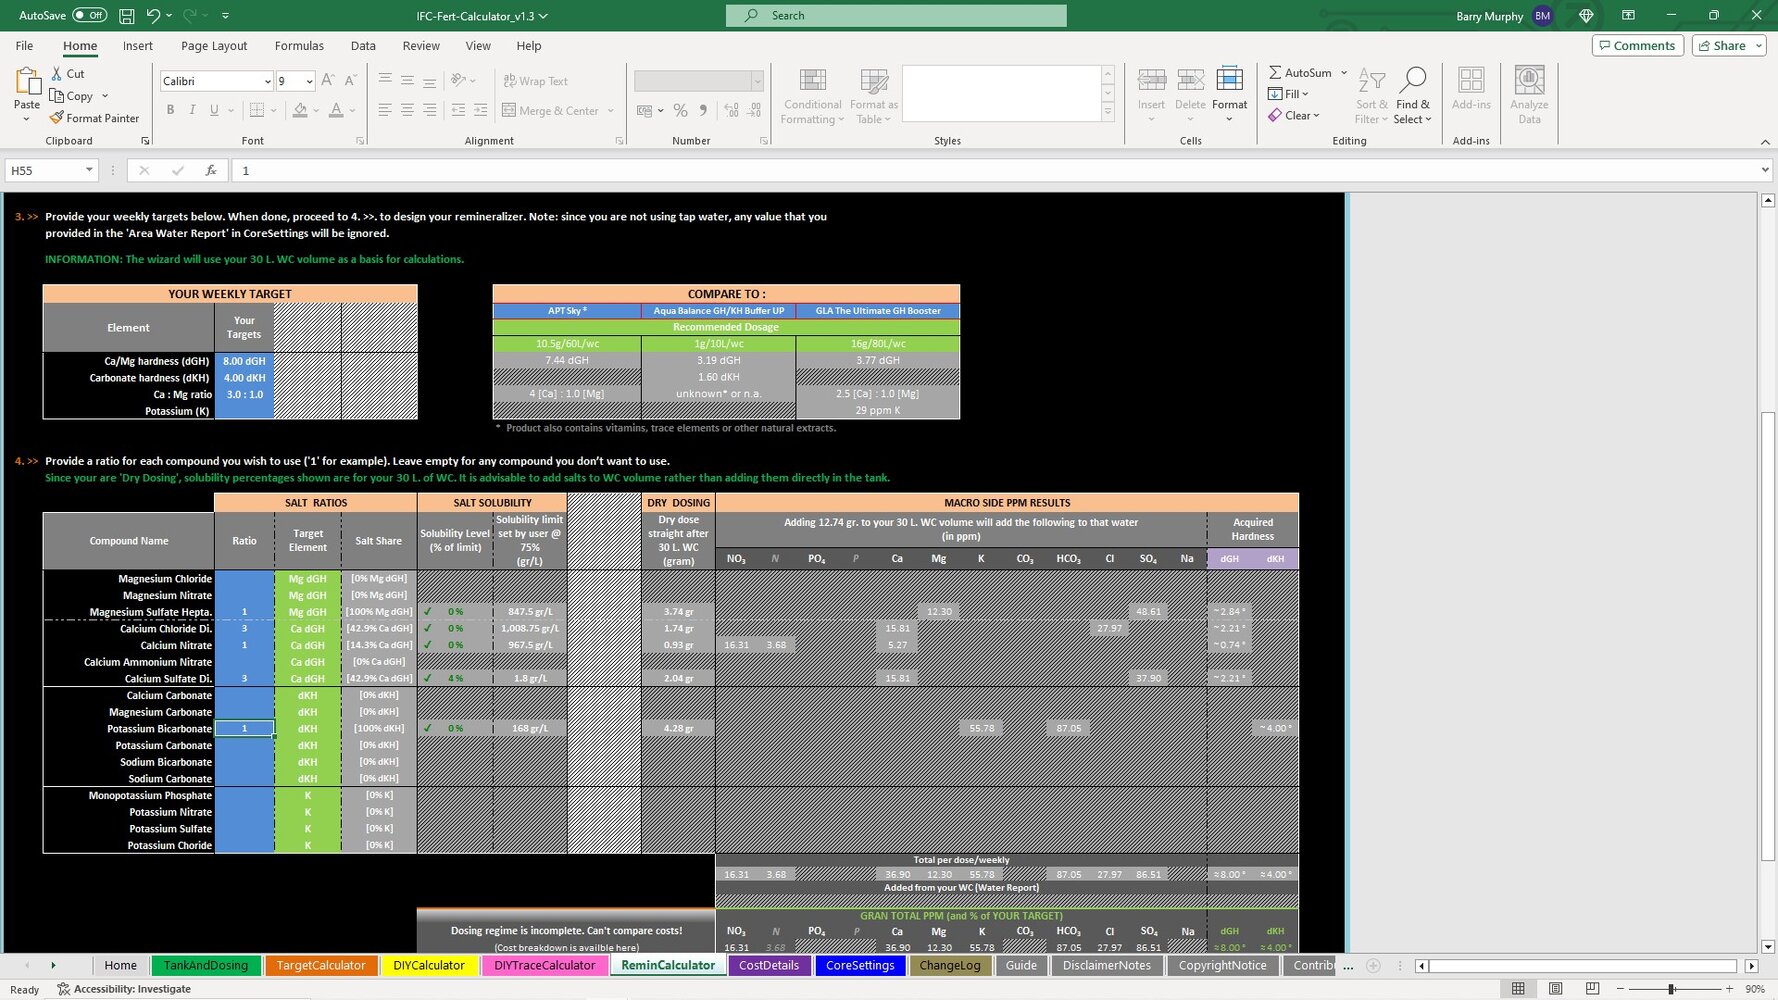The height and width of the screenshot is (1000, 1778).
Task: Open the font size dropdown
Action: pyautogui.click(x=309, y=81)
